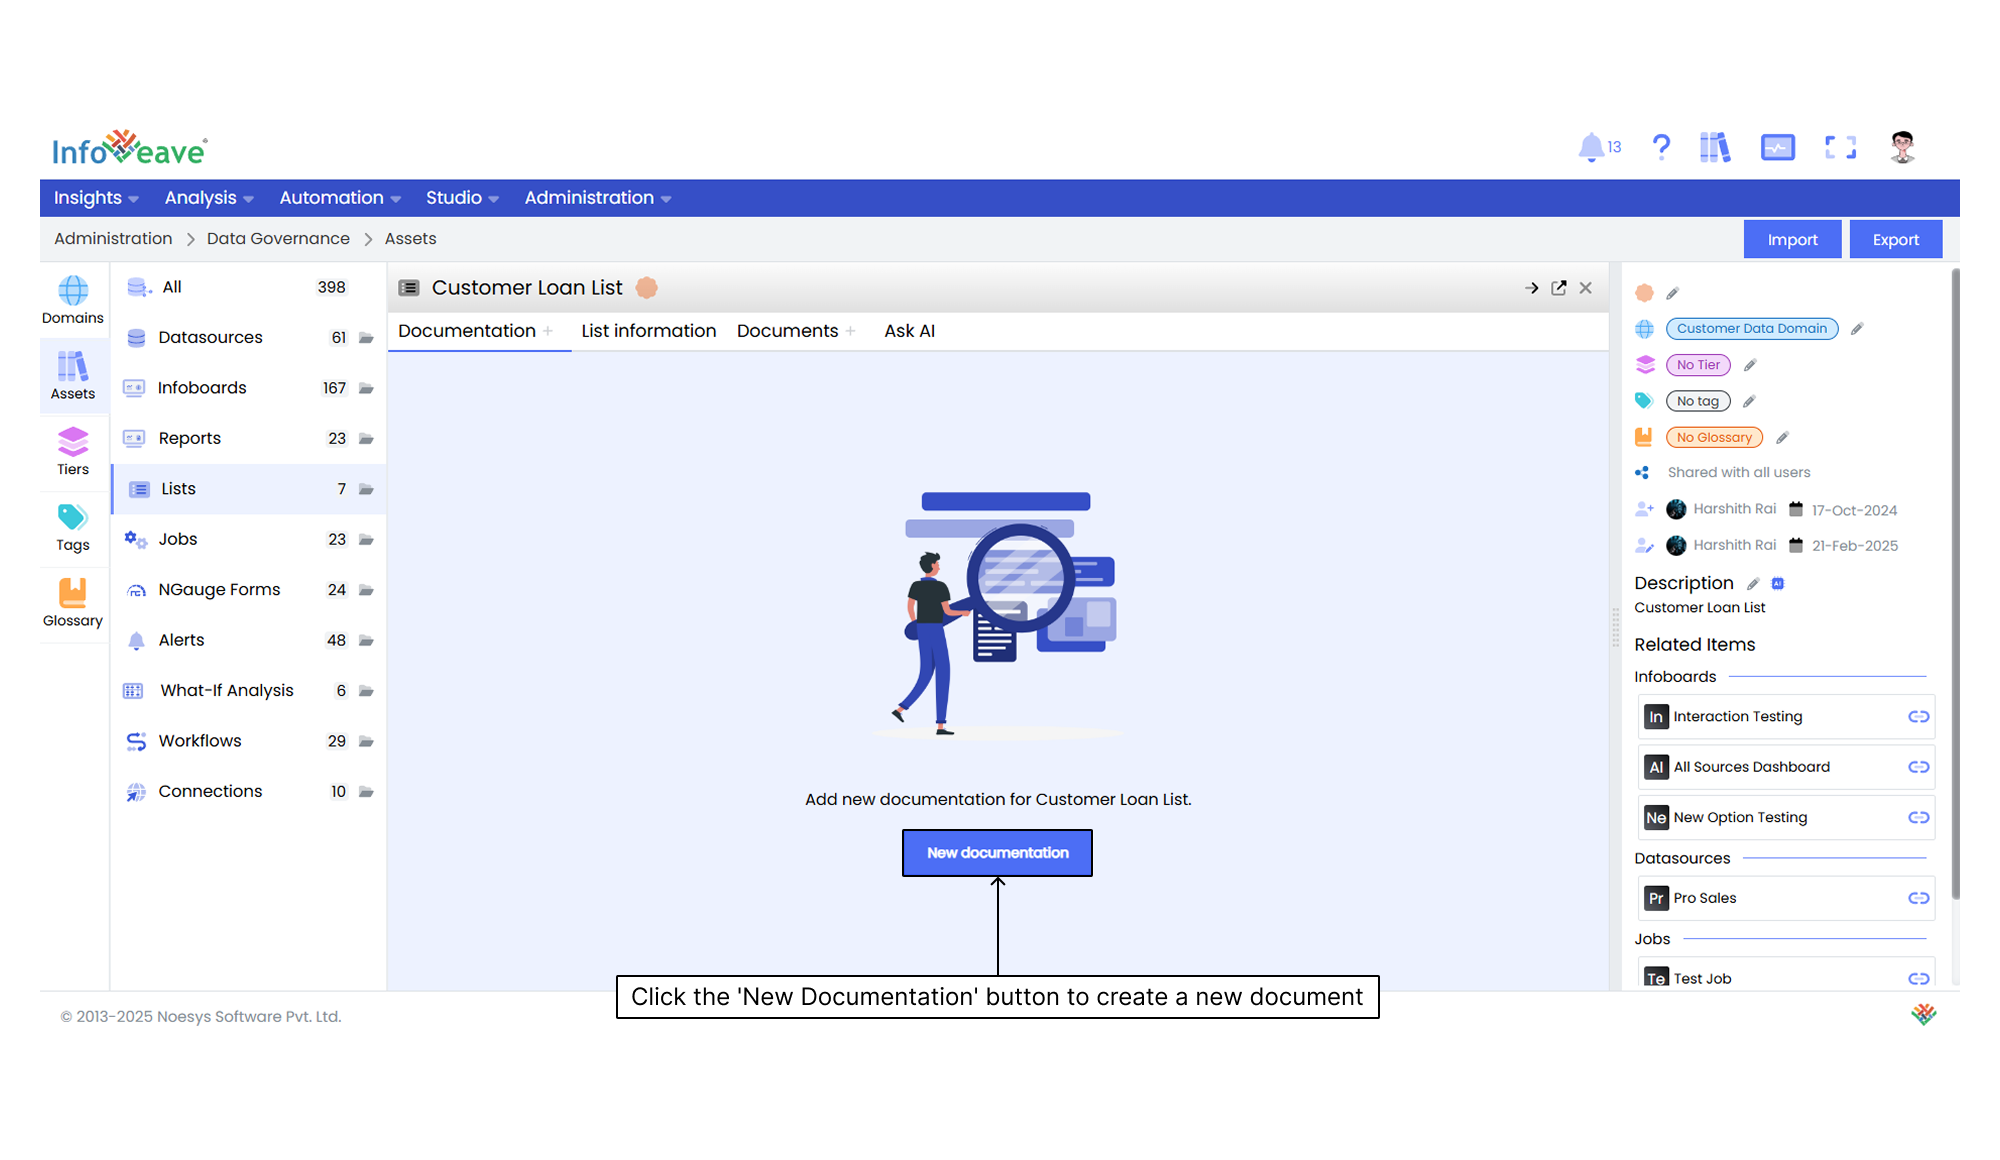
Task: Open the Pro Sales datasource item
Action: (x=1786, y=898)
